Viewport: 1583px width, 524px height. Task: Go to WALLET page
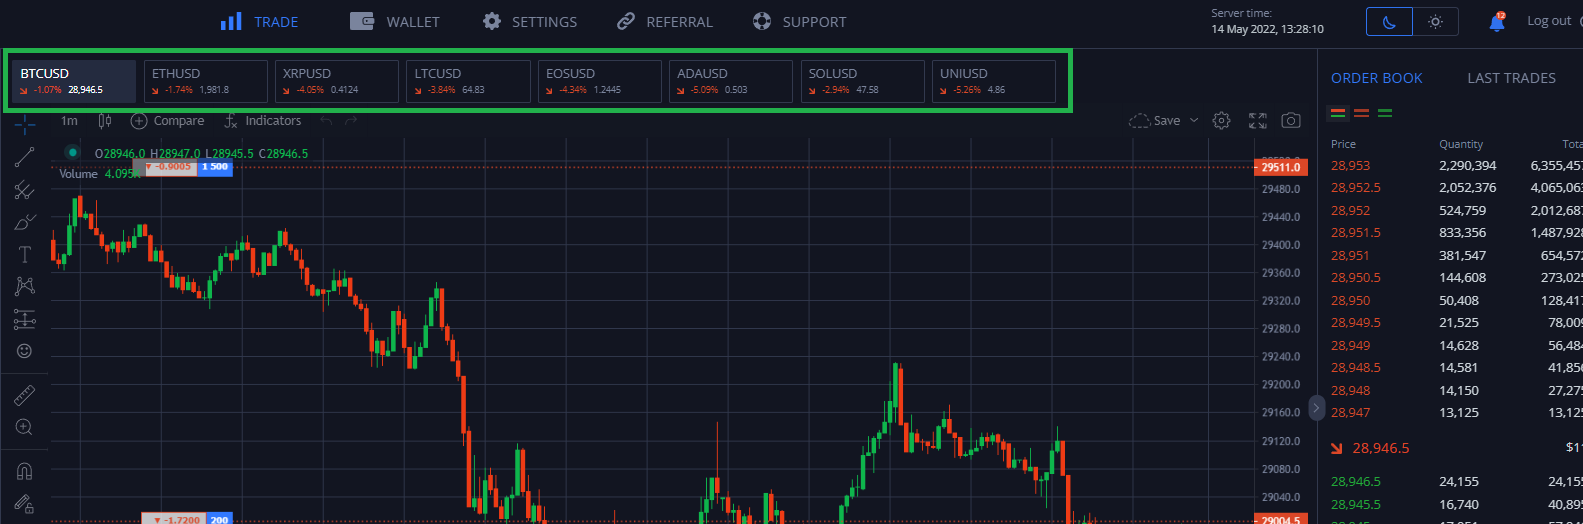(x=395, y=22)
